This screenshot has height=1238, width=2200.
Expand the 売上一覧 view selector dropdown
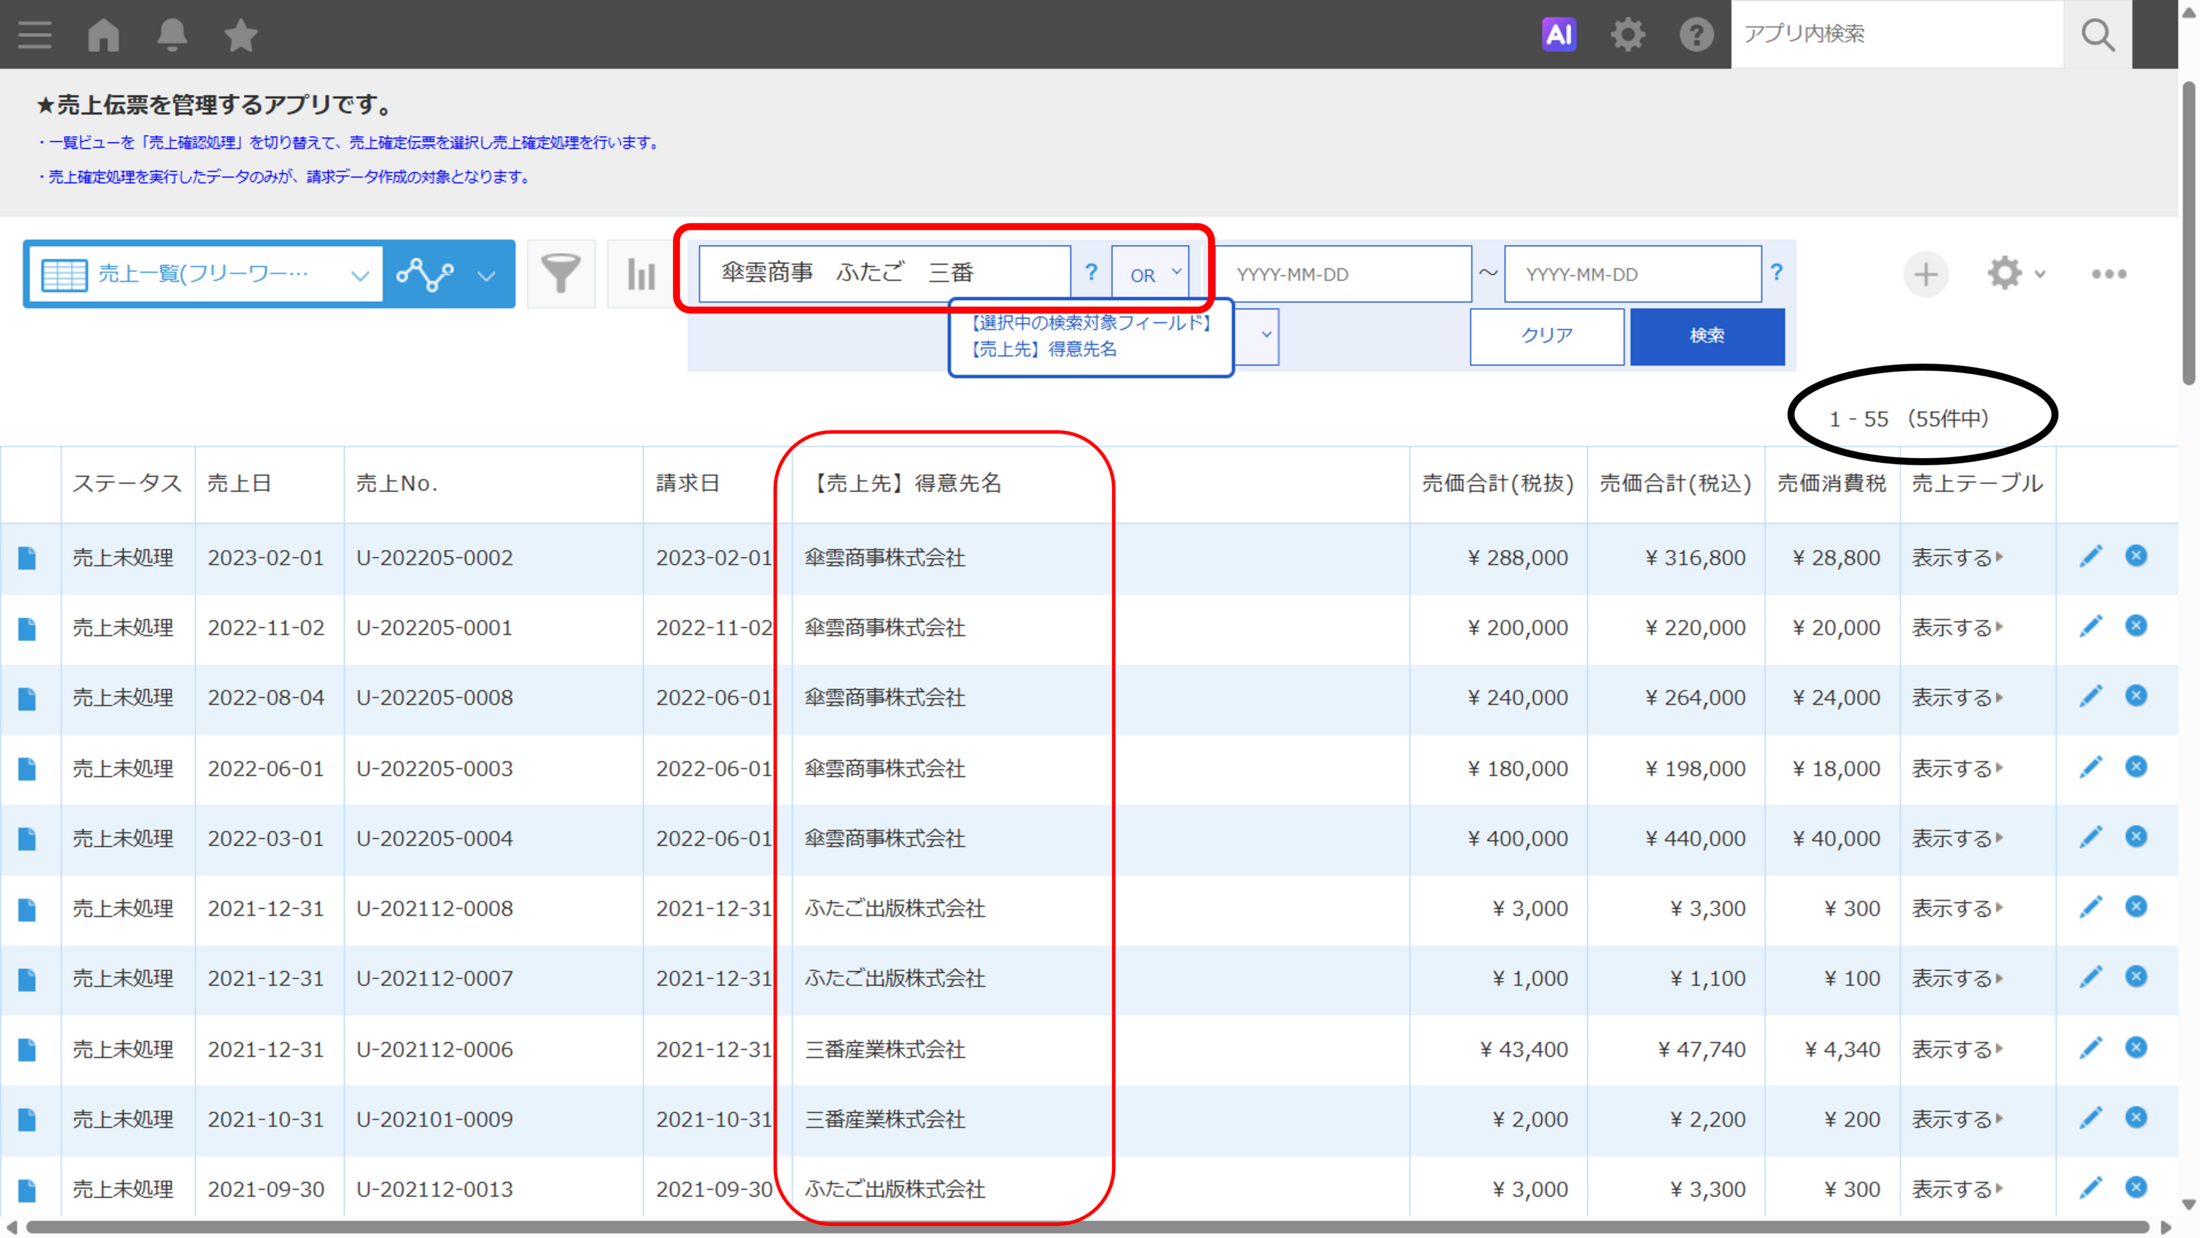pyautogui.click(x=359, y=274)
